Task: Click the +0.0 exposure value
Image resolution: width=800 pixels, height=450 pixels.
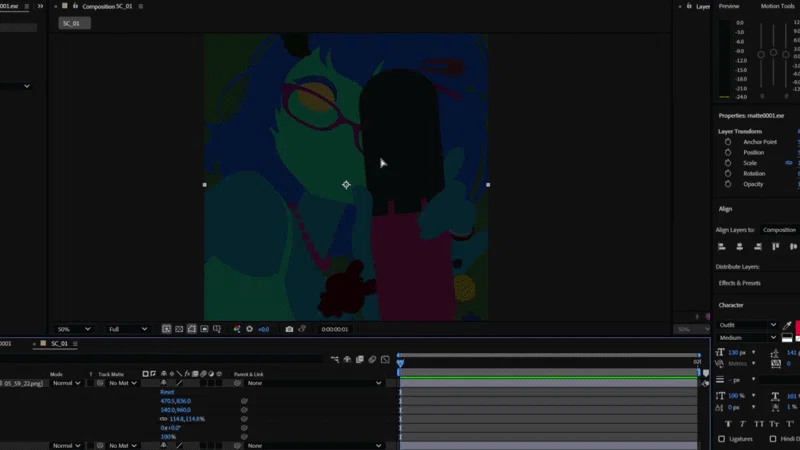Action: point(263,330)
